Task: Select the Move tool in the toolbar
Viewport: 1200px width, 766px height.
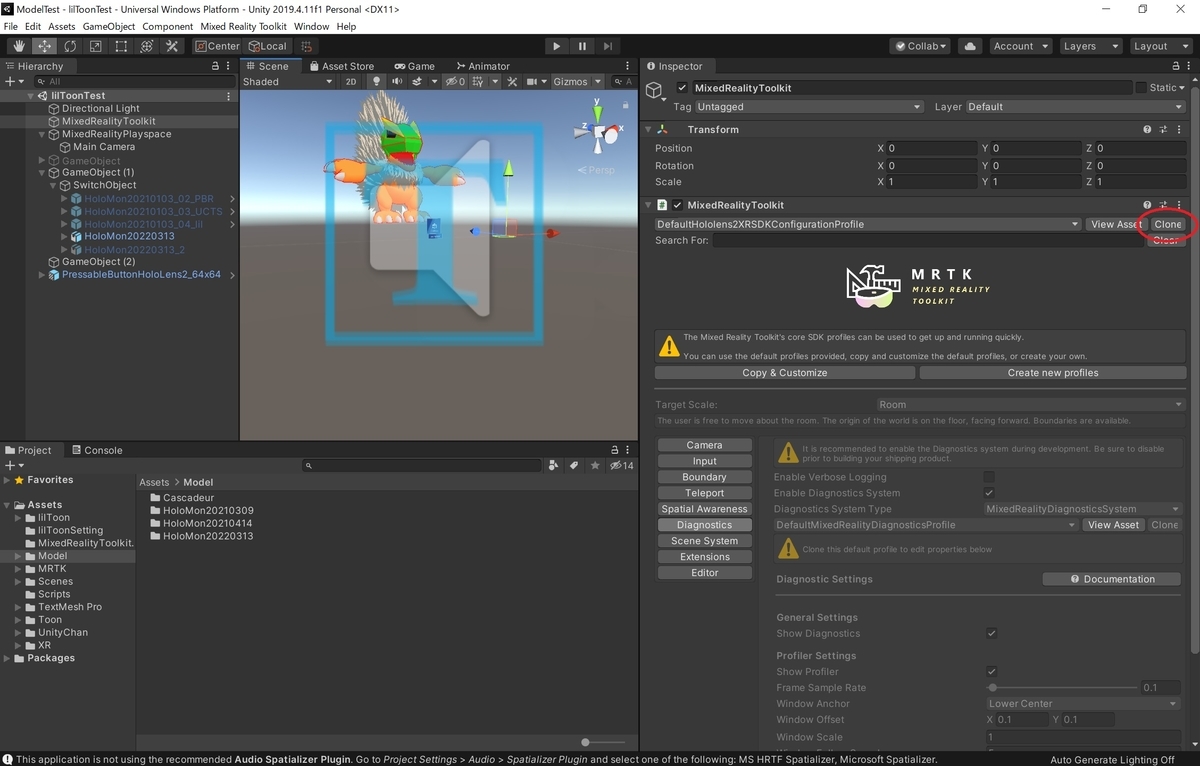Action: (45, 46)
